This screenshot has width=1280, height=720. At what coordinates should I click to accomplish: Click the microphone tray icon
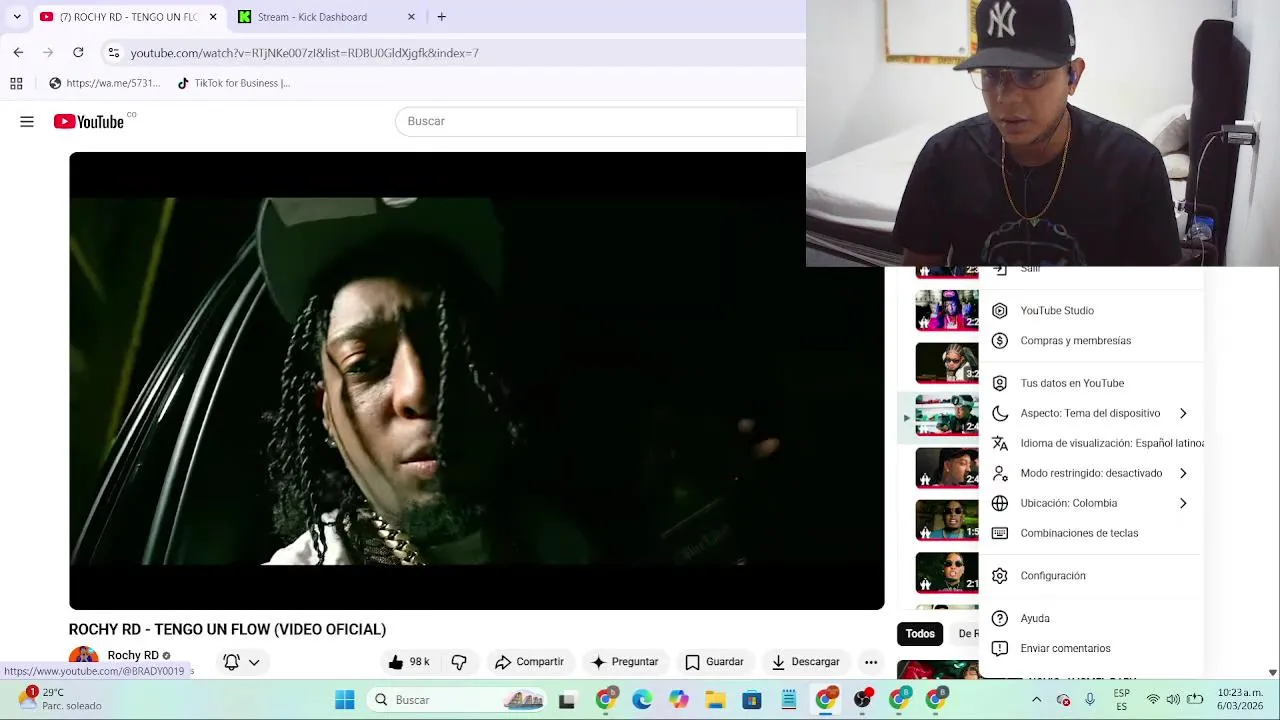(x=1090, y=700)
